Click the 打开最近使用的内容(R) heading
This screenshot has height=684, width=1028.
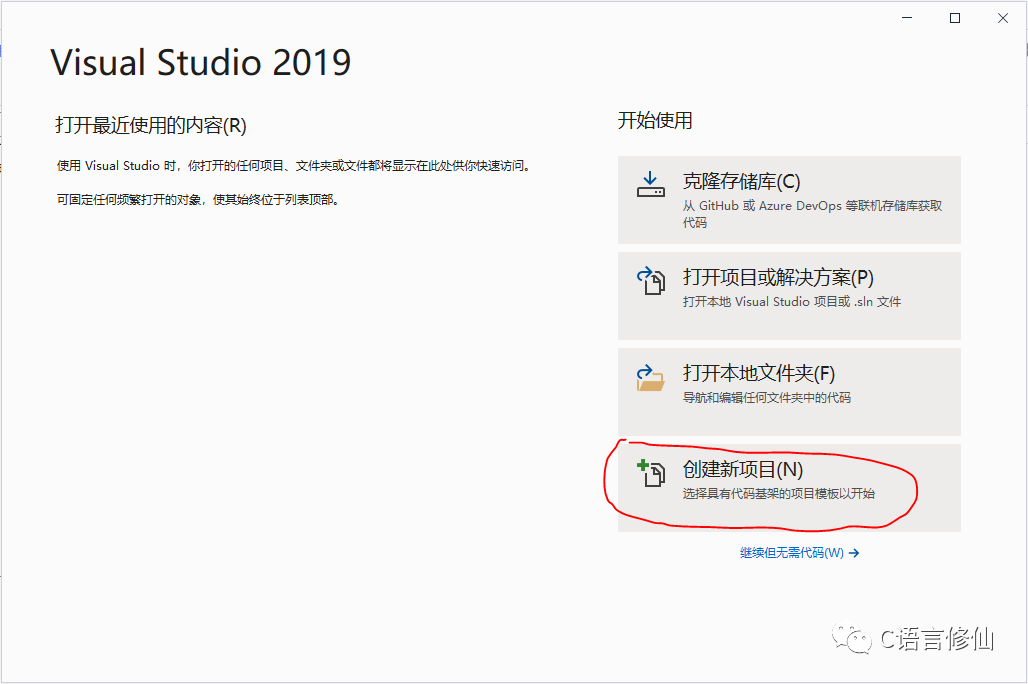(x=151, y=125)
